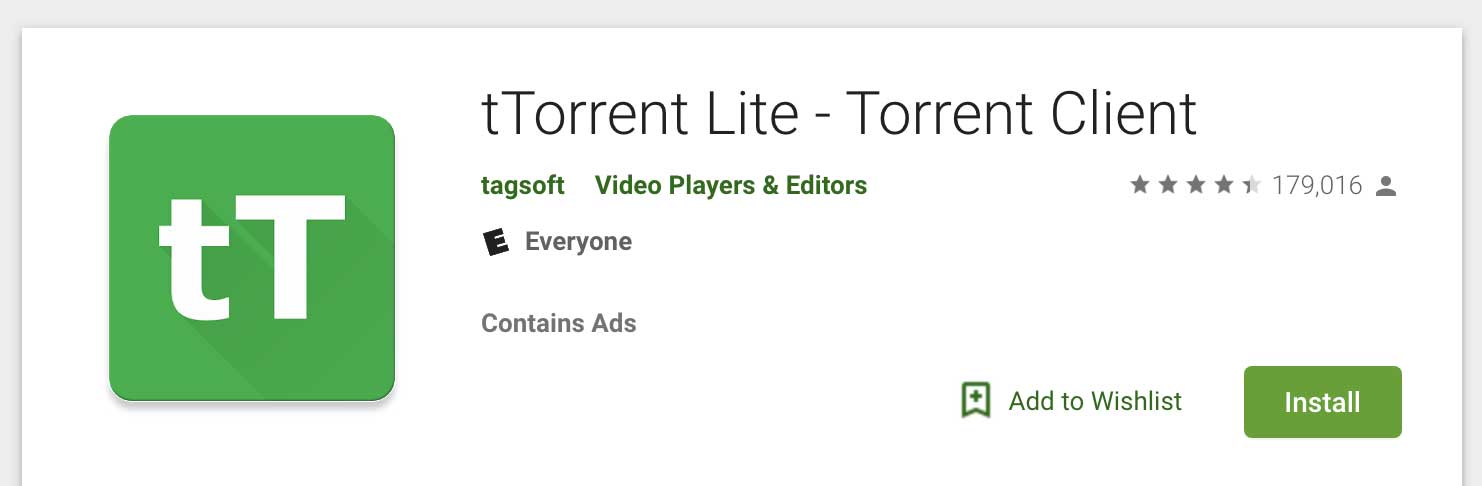
Task: Install the tTorrent Lite app
Action: coord(1322,402)
